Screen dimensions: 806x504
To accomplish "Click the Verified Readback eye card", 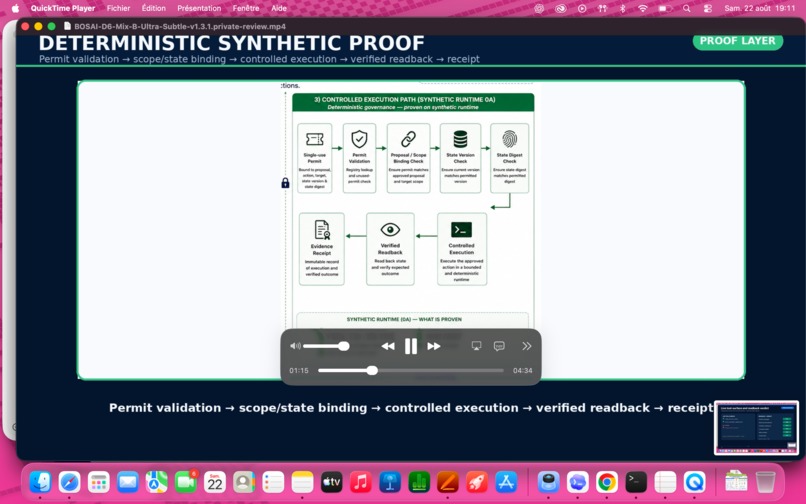I will coord(390,249).
